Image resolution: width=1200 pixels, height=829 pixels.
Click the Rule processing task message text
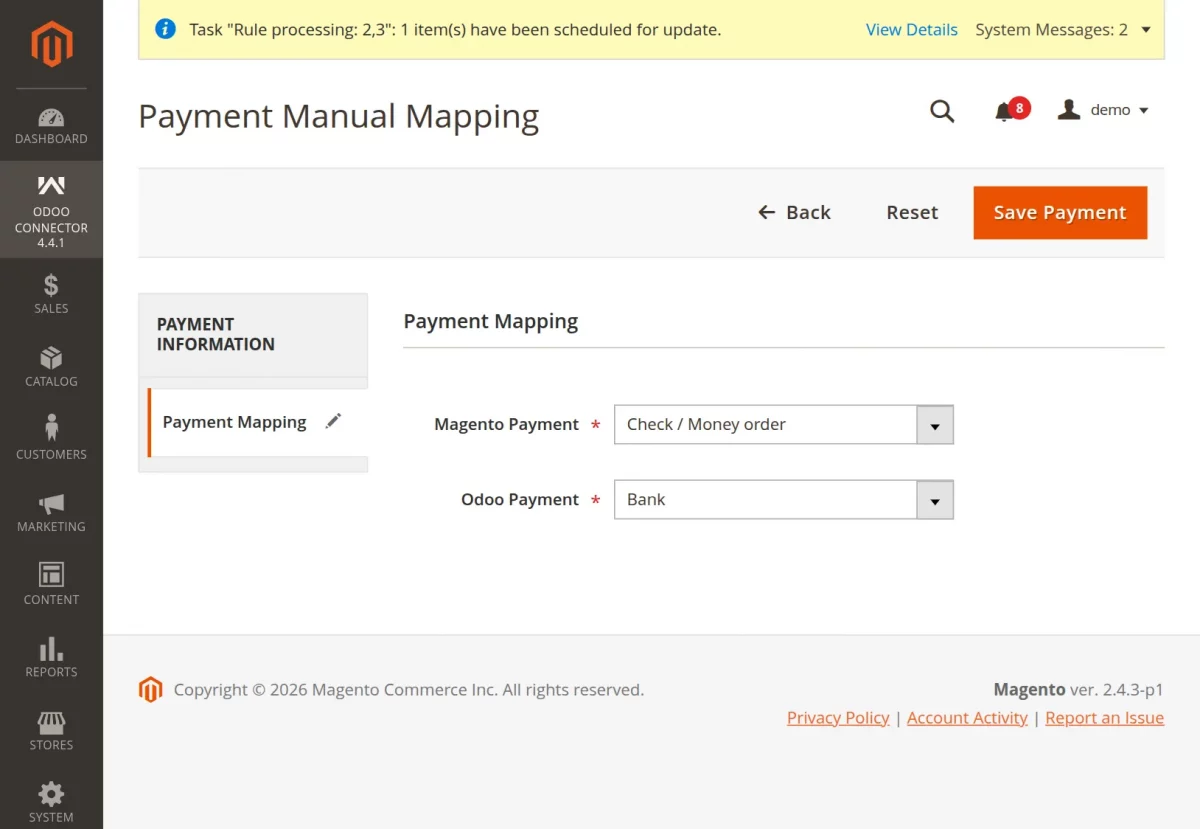pyautogui.click(x=455, y=30)
